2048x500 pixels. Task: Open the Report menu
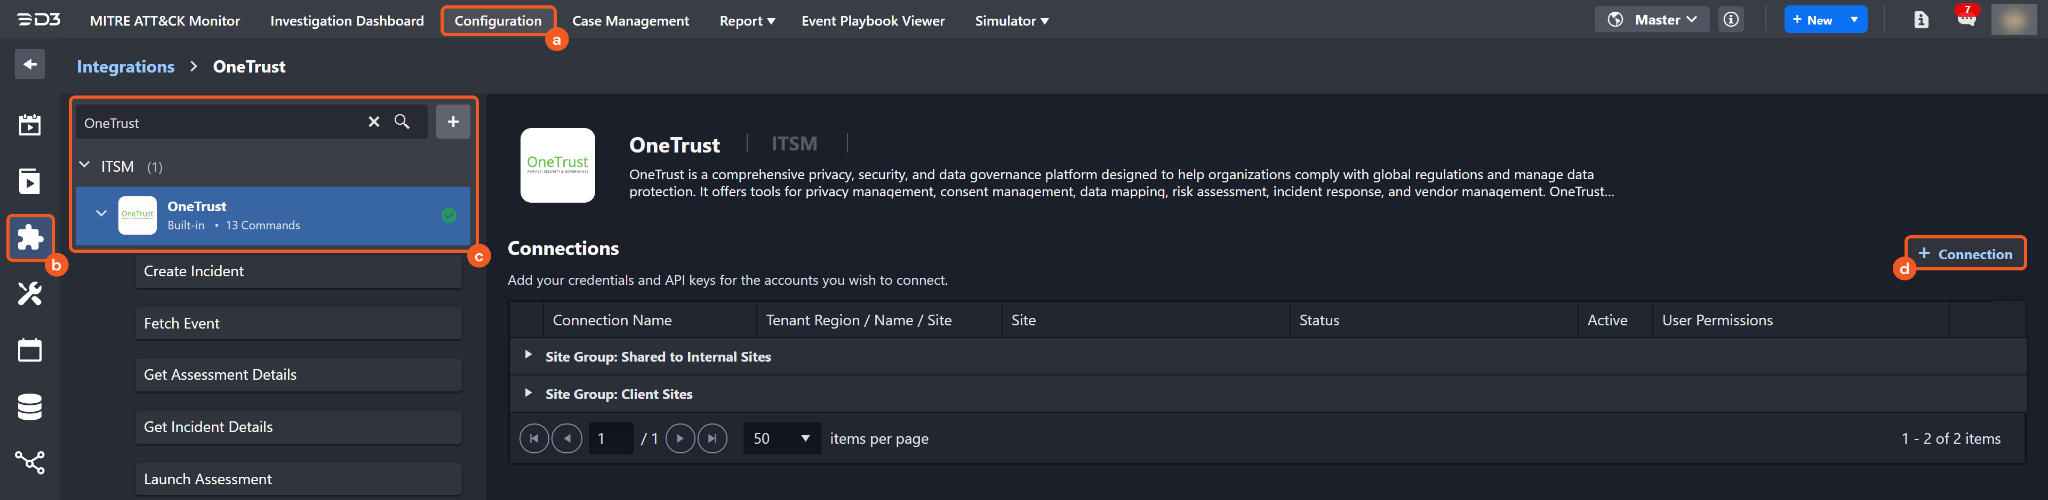(x=747, y=21)
